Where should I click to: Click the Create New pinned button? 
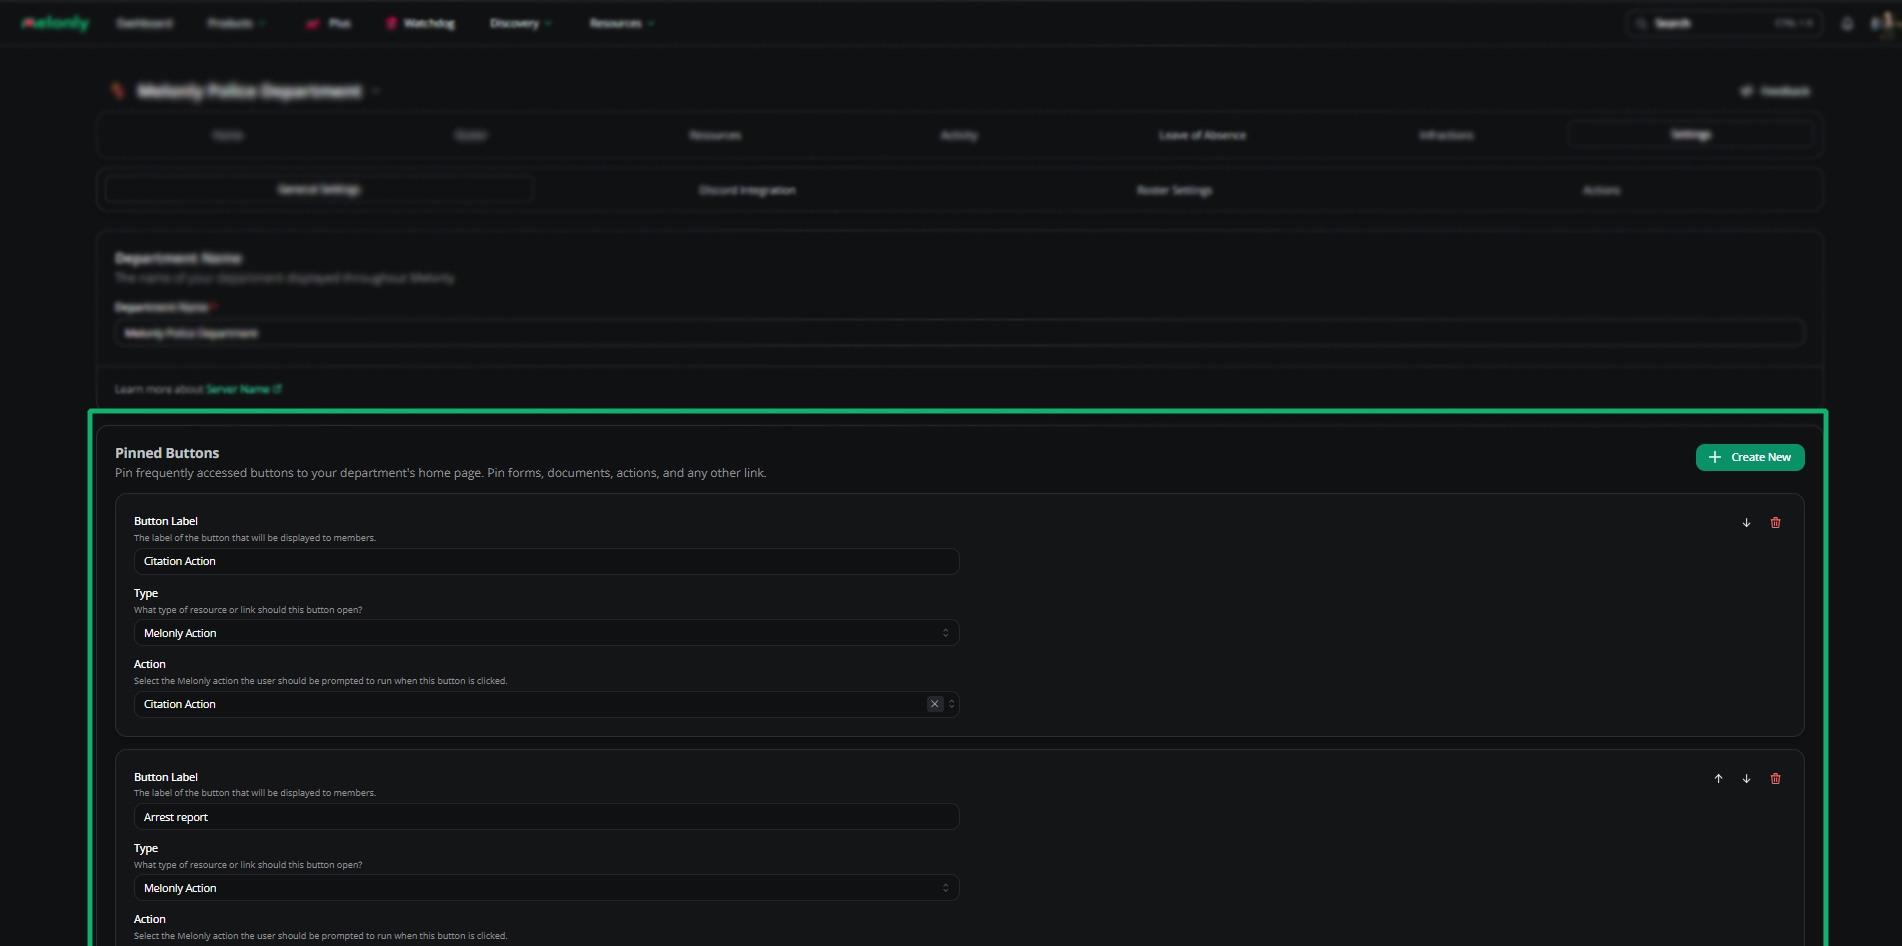1750,457
